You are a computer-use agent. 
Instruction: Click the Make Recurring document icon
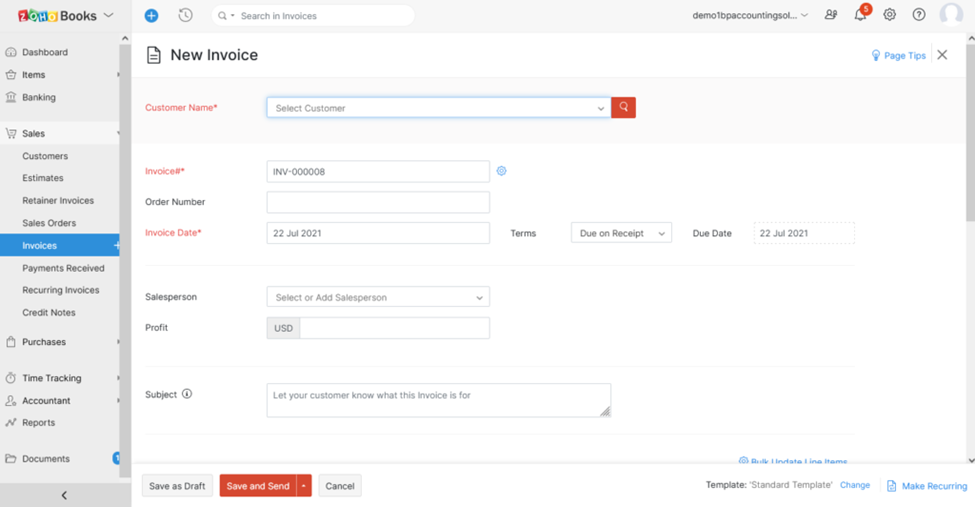point(891,486)
